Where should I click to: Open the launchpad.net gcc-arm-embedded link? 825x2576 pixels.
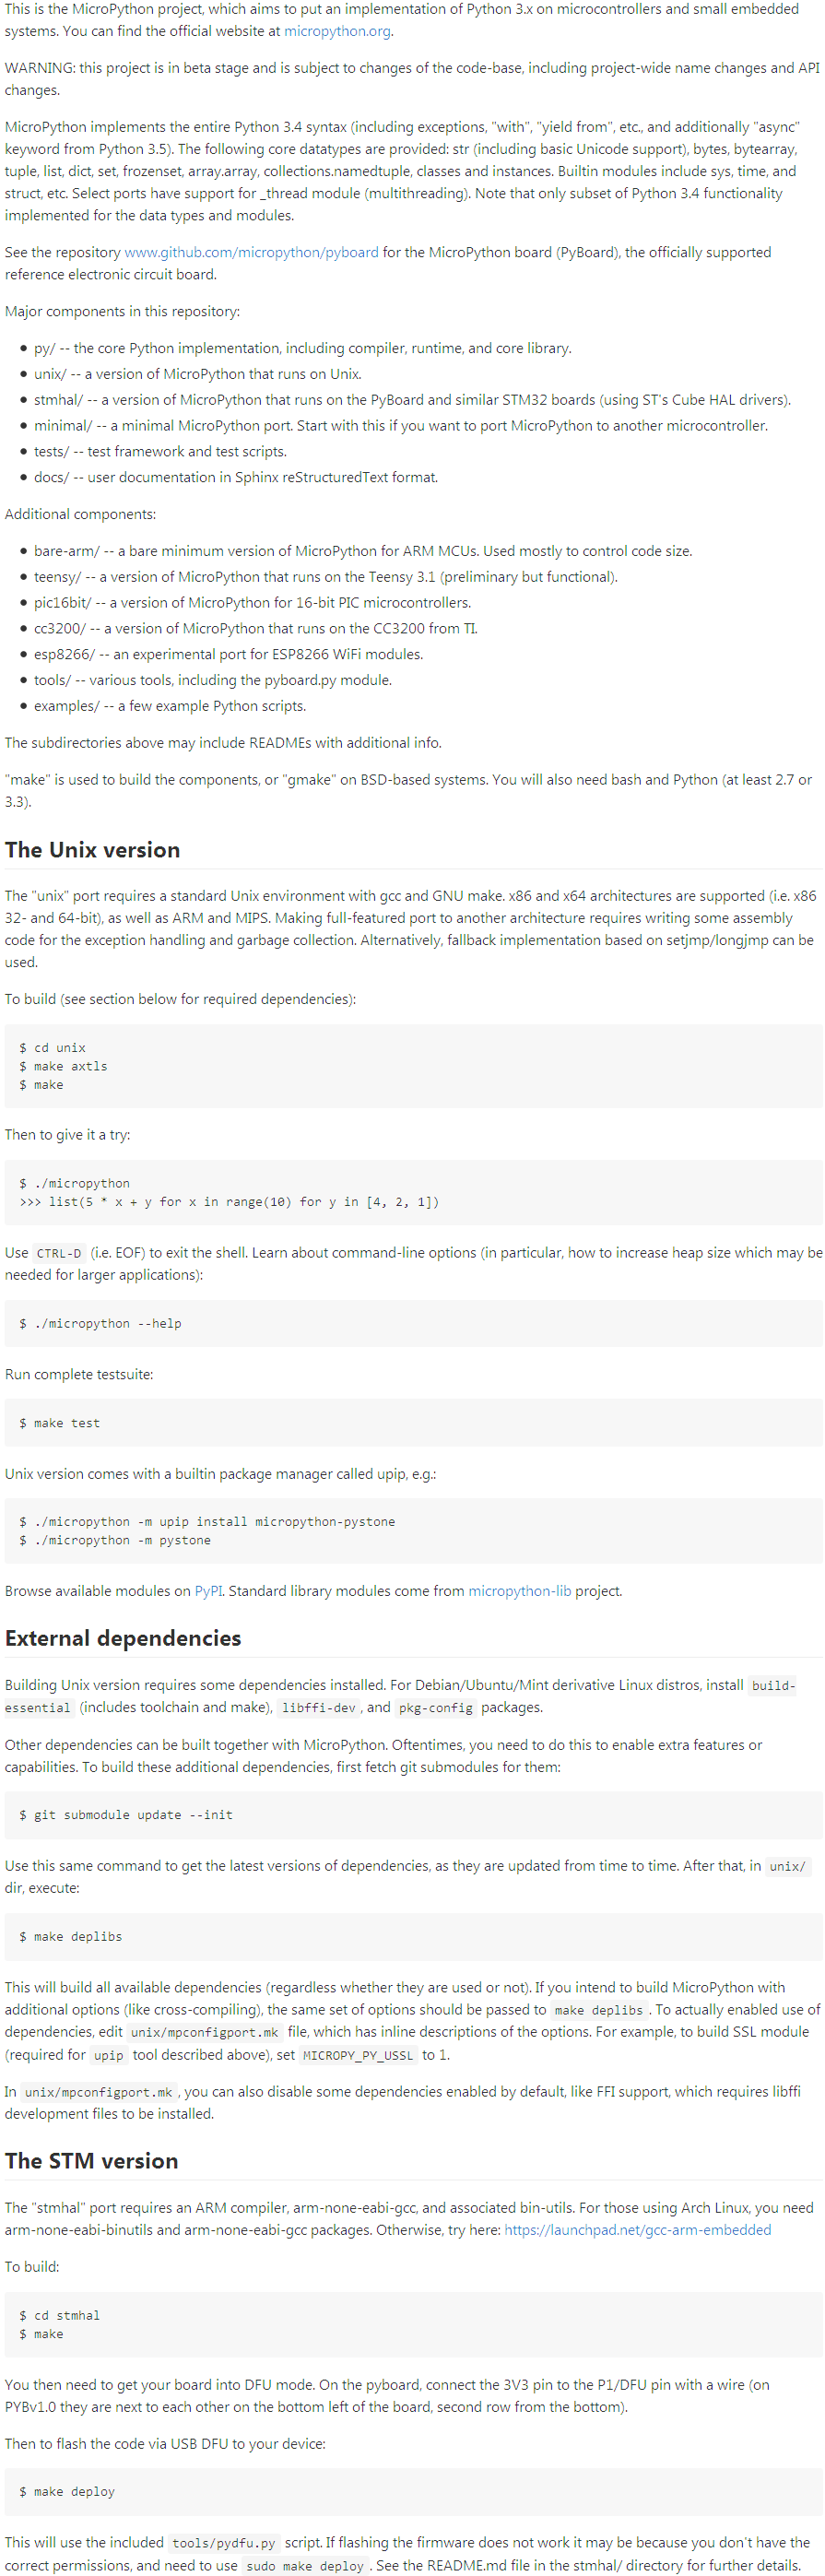coord(637,2229)
